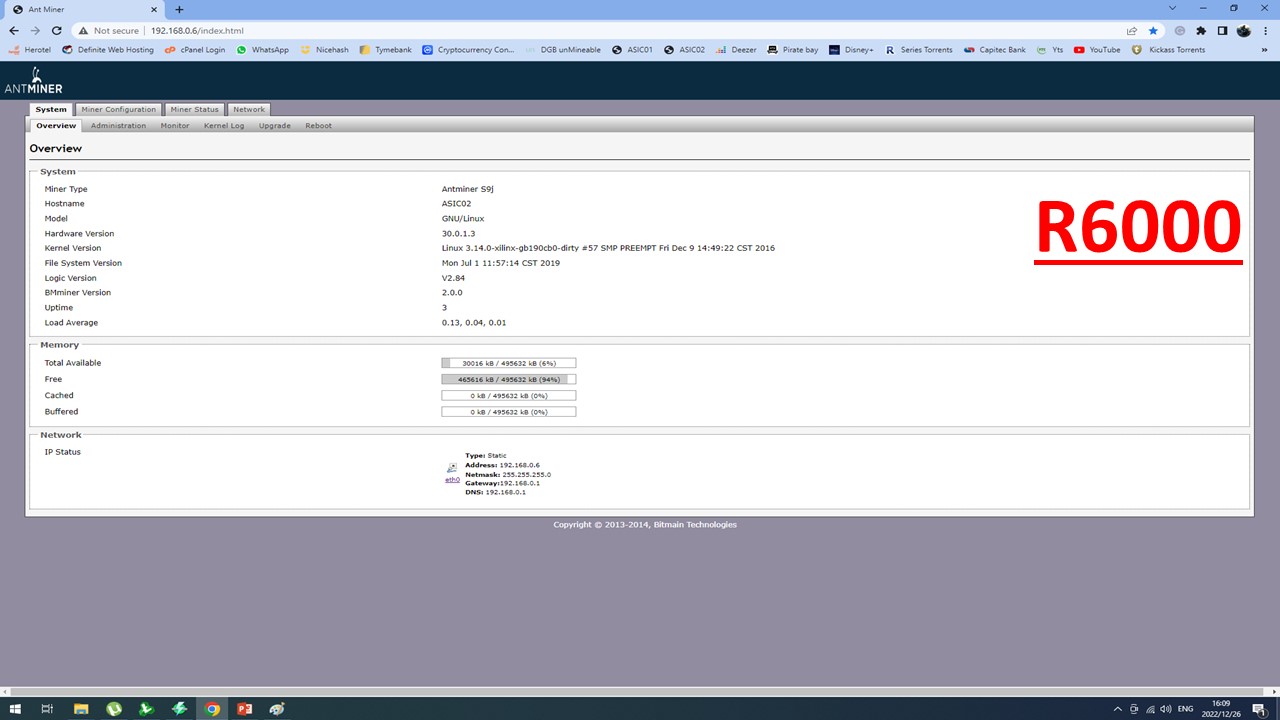
Task: Click the Antminer logo in header
Action: point(33,81)
